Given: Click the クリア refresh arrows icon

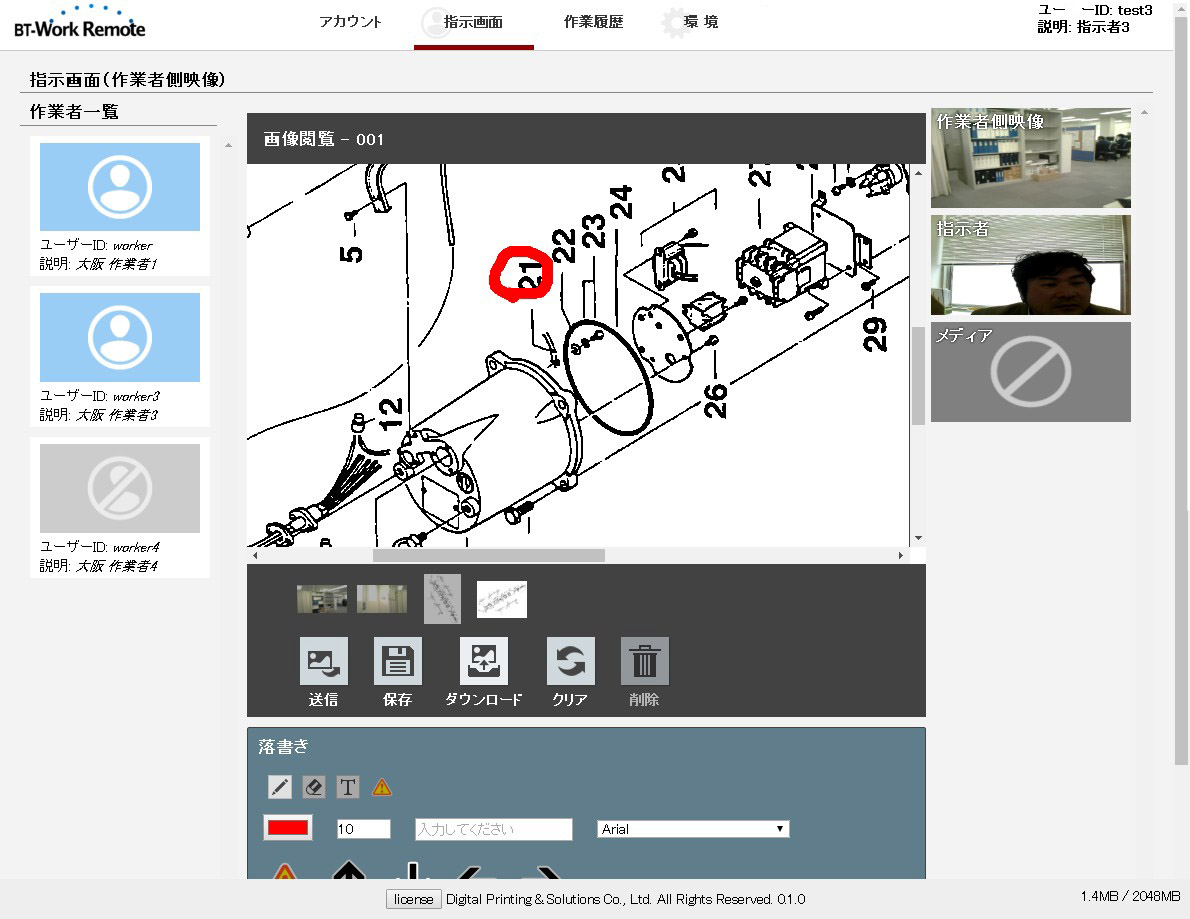Looking at the screenshot, I should [x=570, y=662].
